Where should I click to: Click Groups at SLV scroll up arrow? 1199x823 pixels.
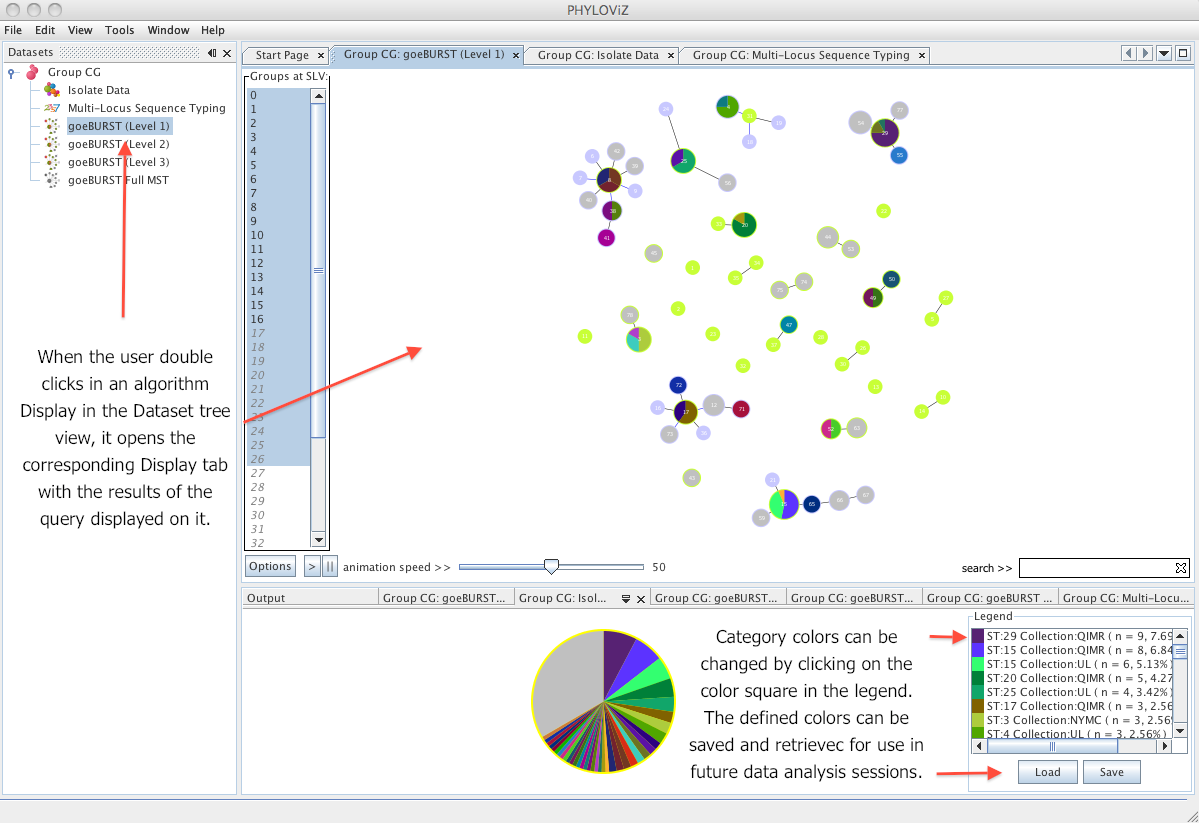(318, 96)
